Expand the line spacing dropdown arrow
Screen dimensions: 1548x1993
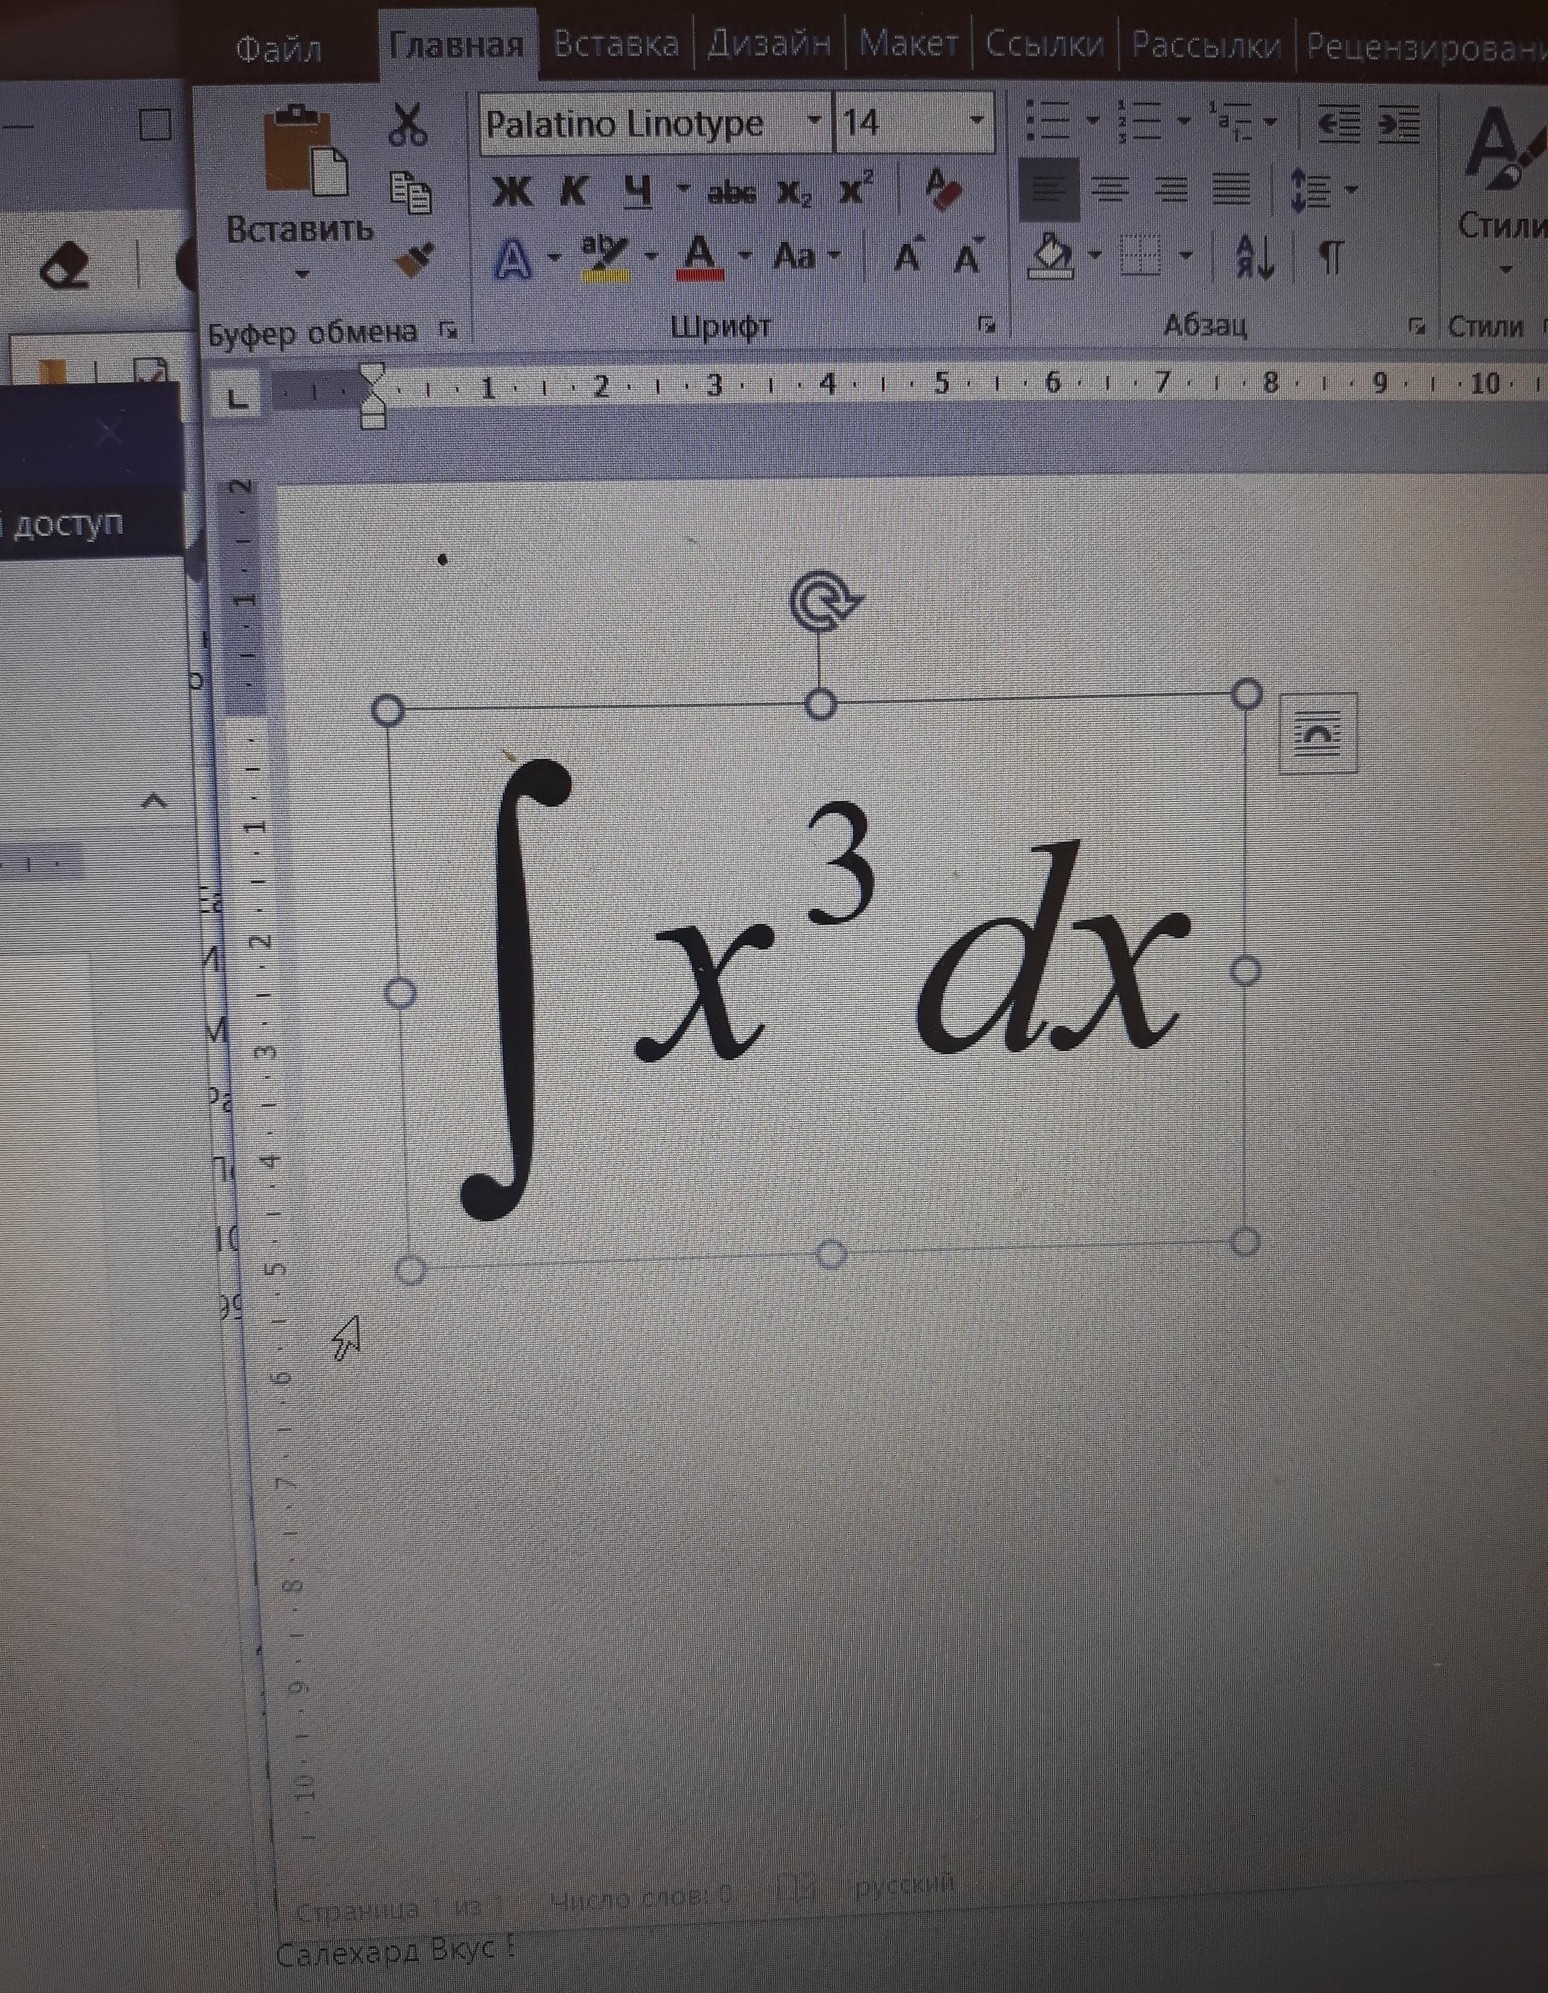pos(1351,189)
